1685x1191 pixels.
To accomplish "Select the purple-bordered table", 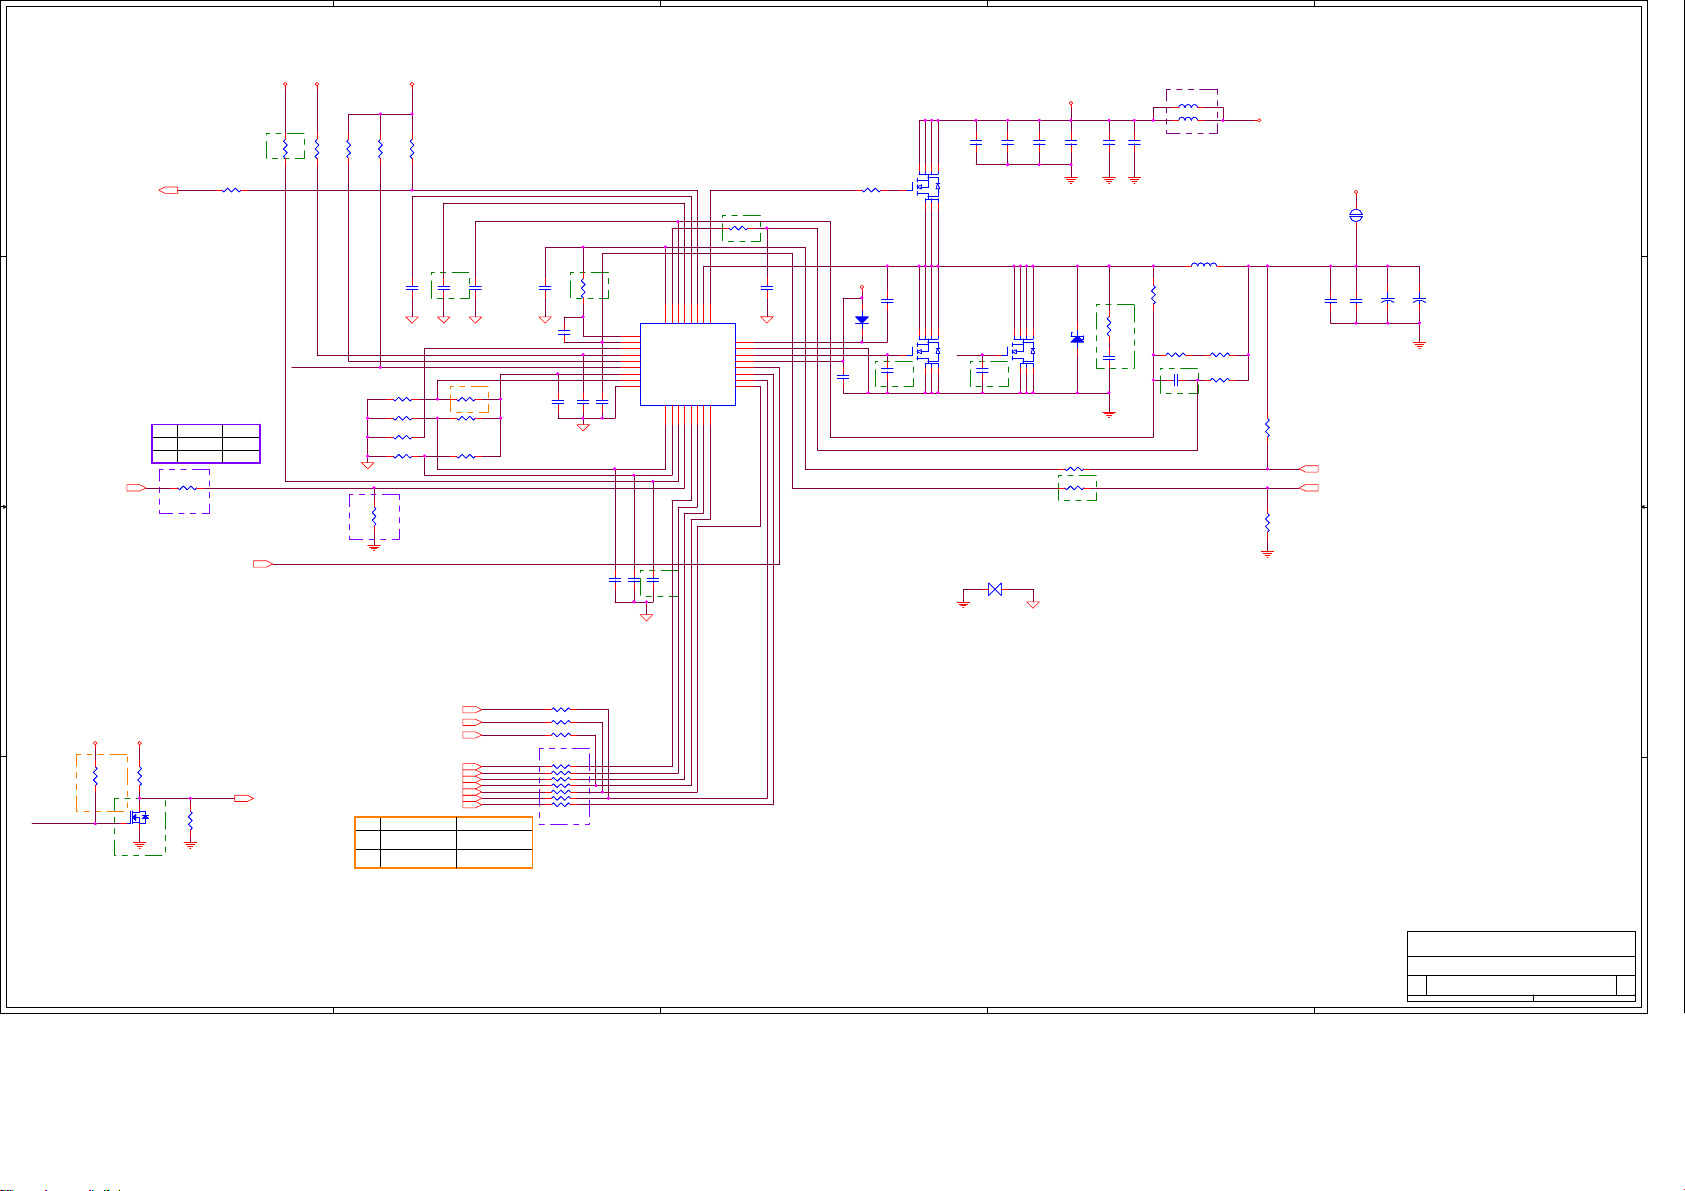I will [206, 443].
